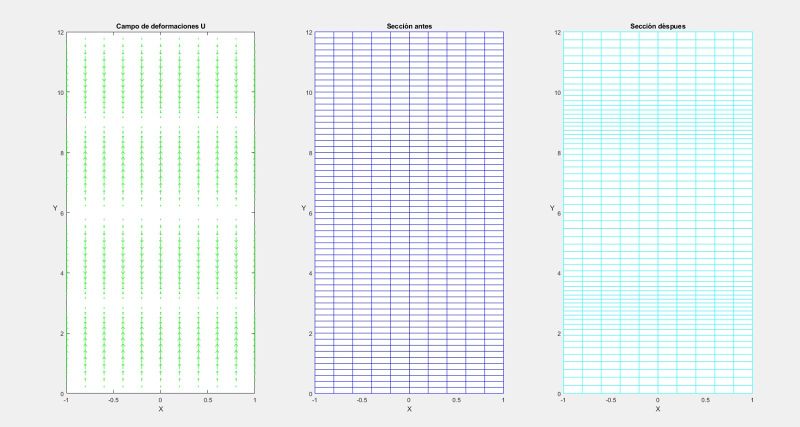Click the X axis label under deformation plot
The image size is (800, 427).
[160, 409]
